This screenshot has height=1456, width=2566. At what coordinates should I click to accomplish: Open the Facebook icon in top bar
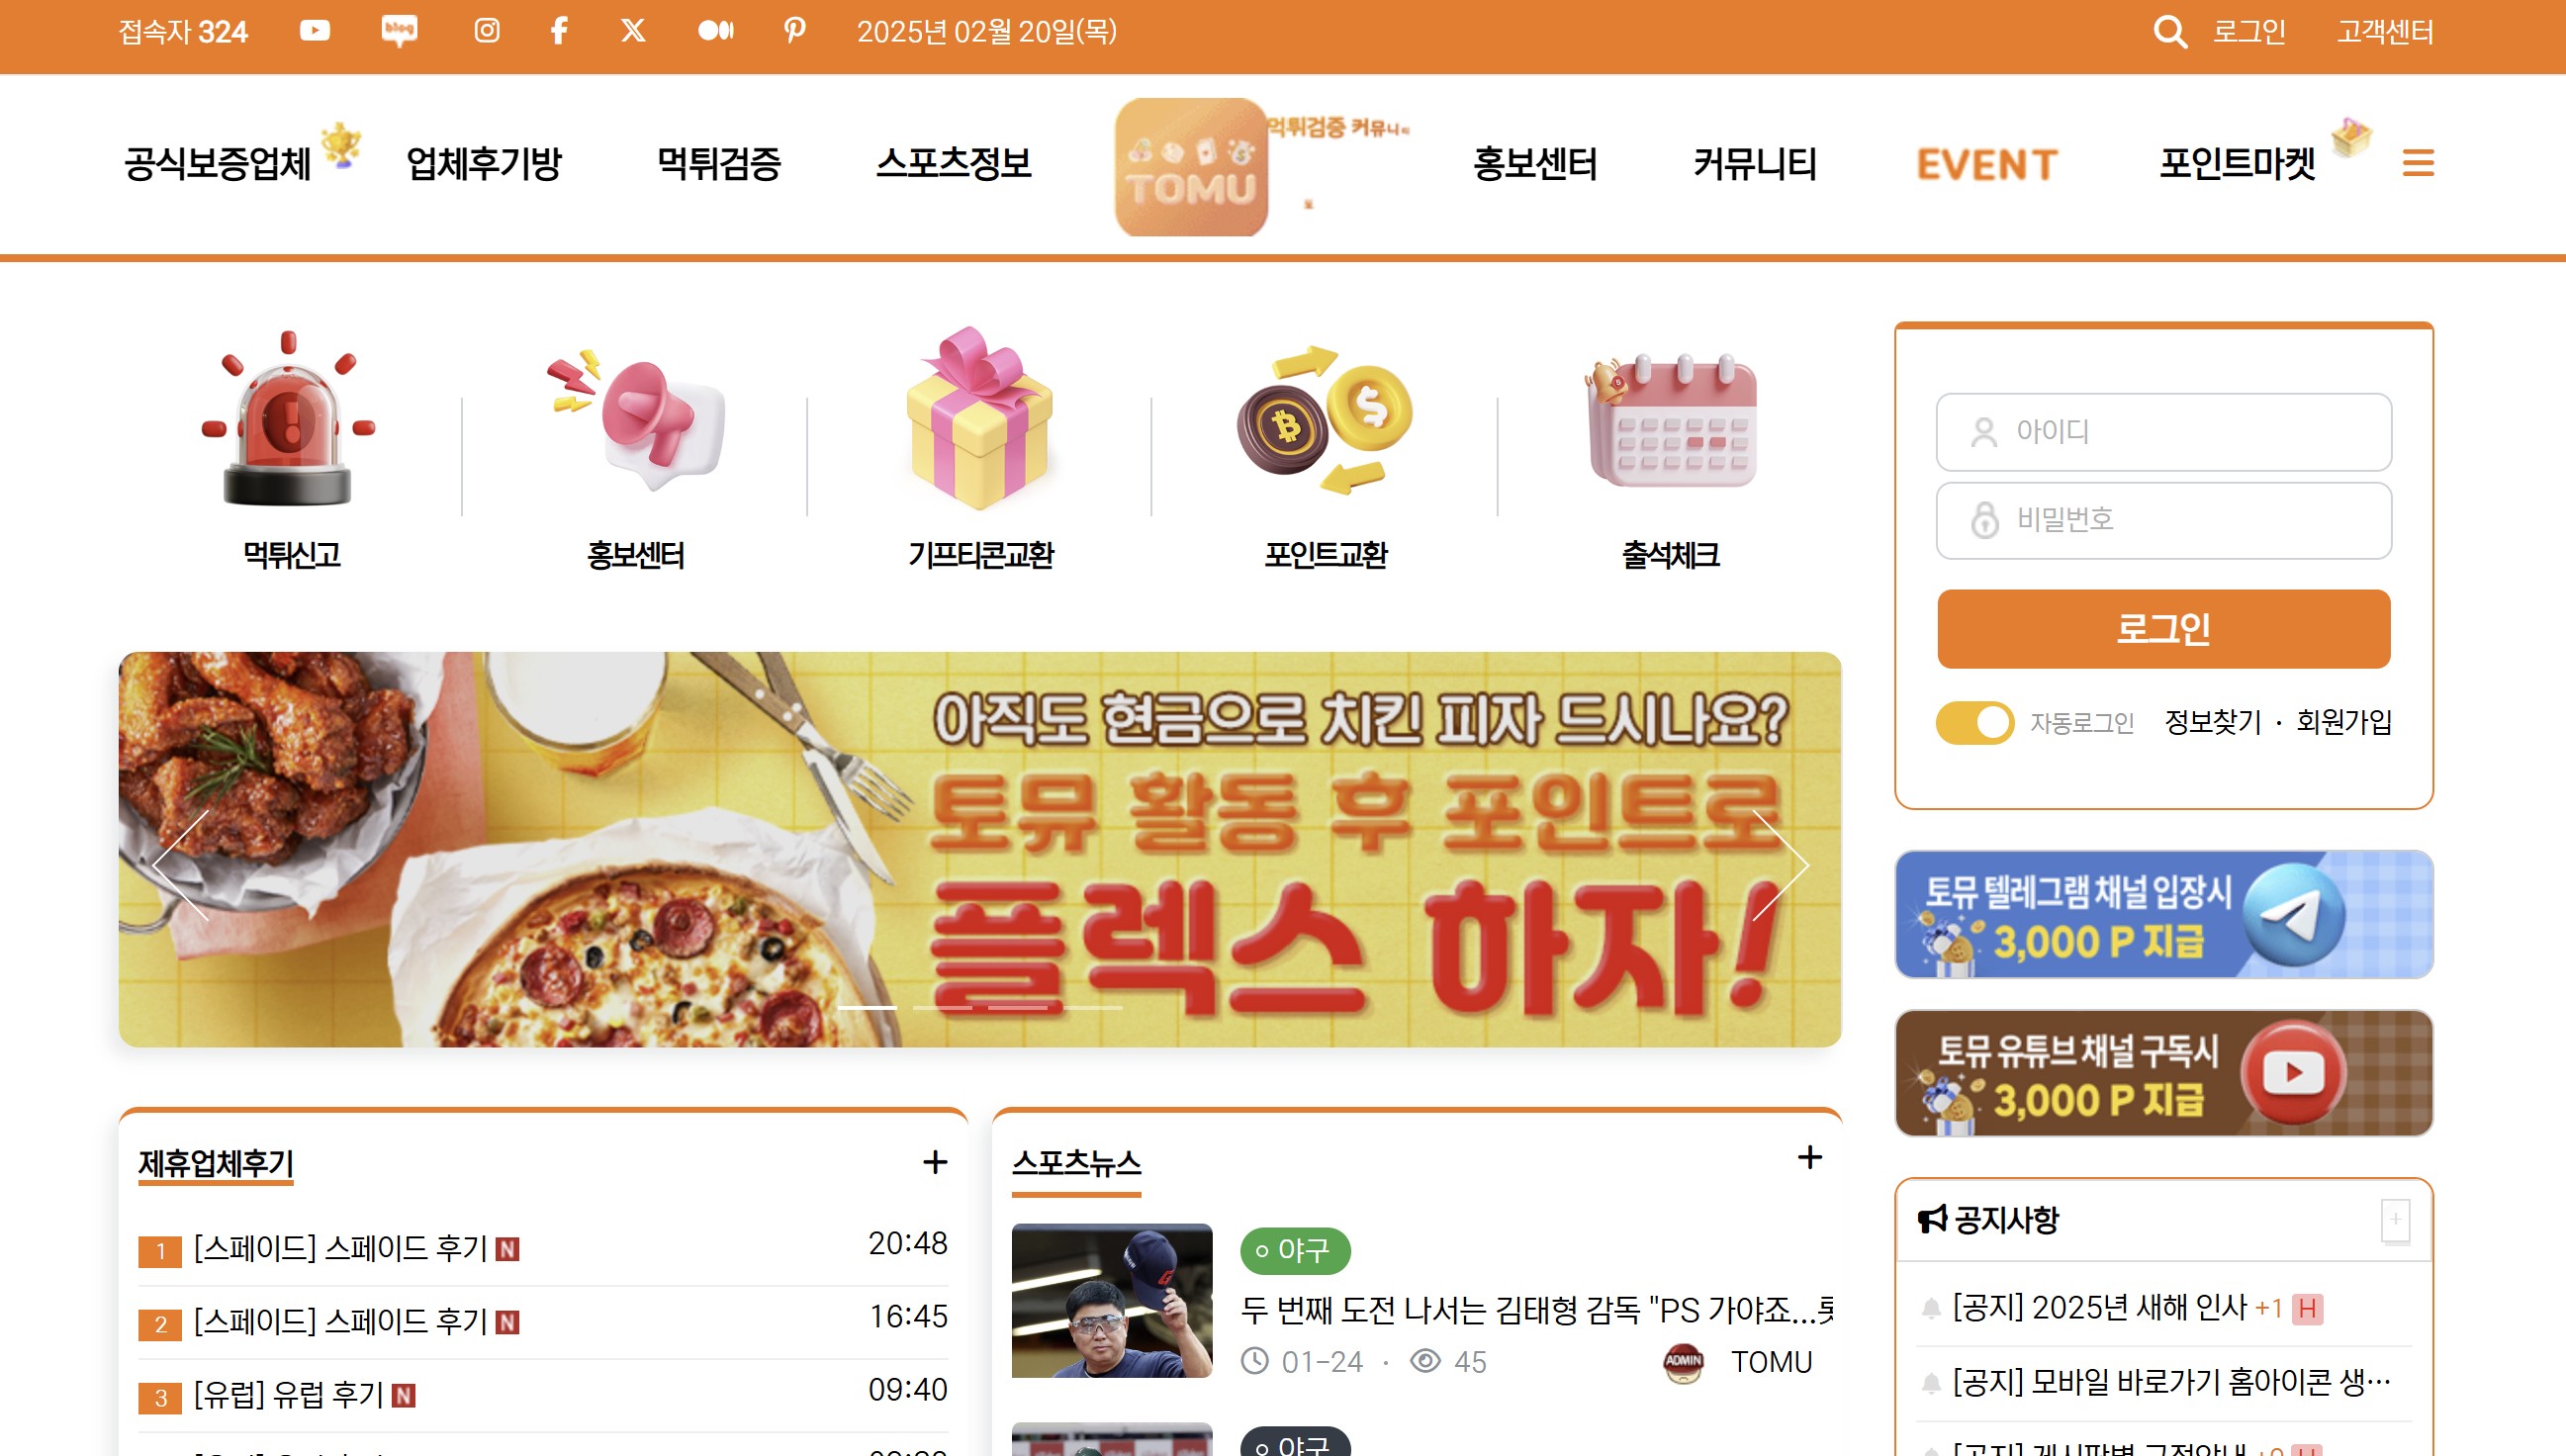point(560,31)
